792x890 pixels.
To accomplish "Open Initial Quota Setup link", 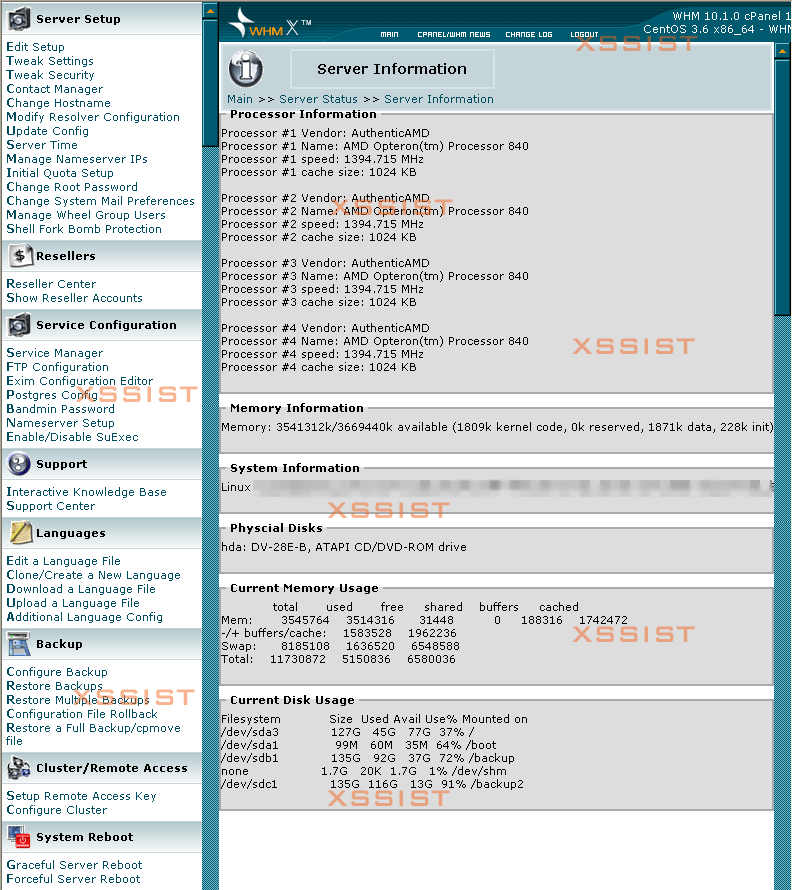I will 60,173.
